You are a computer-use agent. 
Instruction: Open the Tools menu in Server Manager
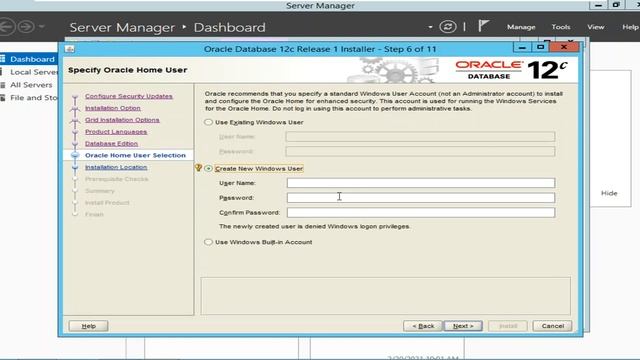pyautogui.click(x=561, y=27)
